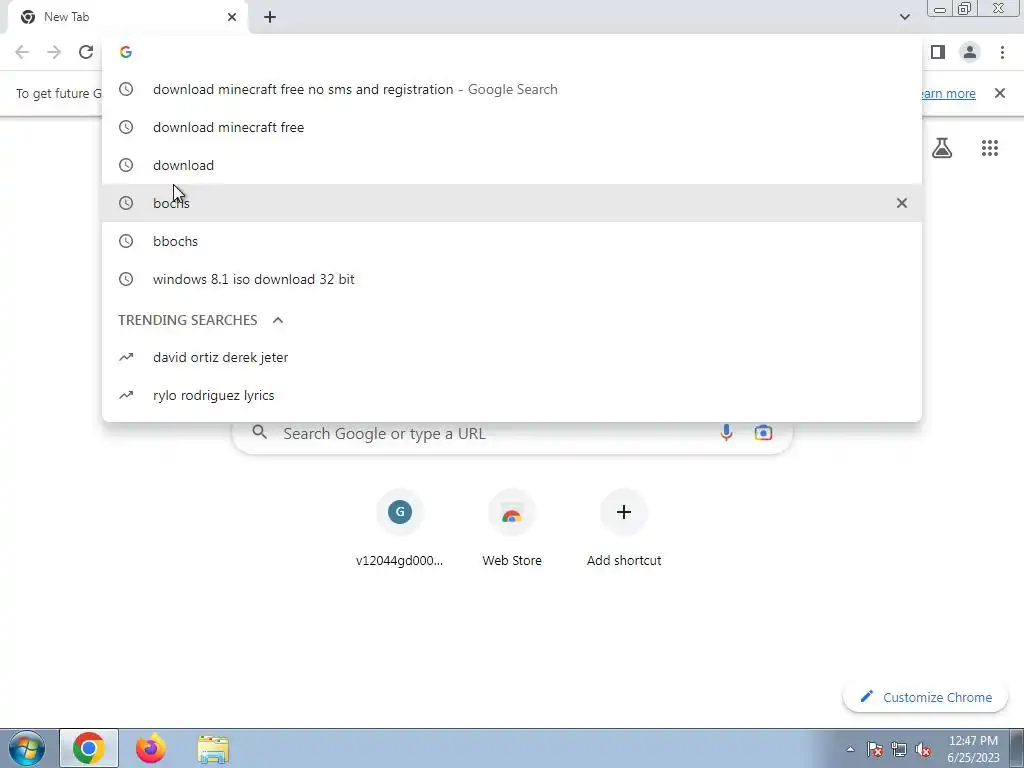Viewport: 1024px width, 768px height.
Task: Click the network status tray icon
Action: click(899, 749)
